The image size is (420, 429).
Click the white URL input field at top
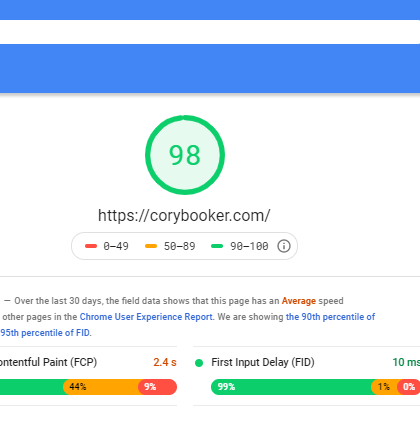coord(210,32)
